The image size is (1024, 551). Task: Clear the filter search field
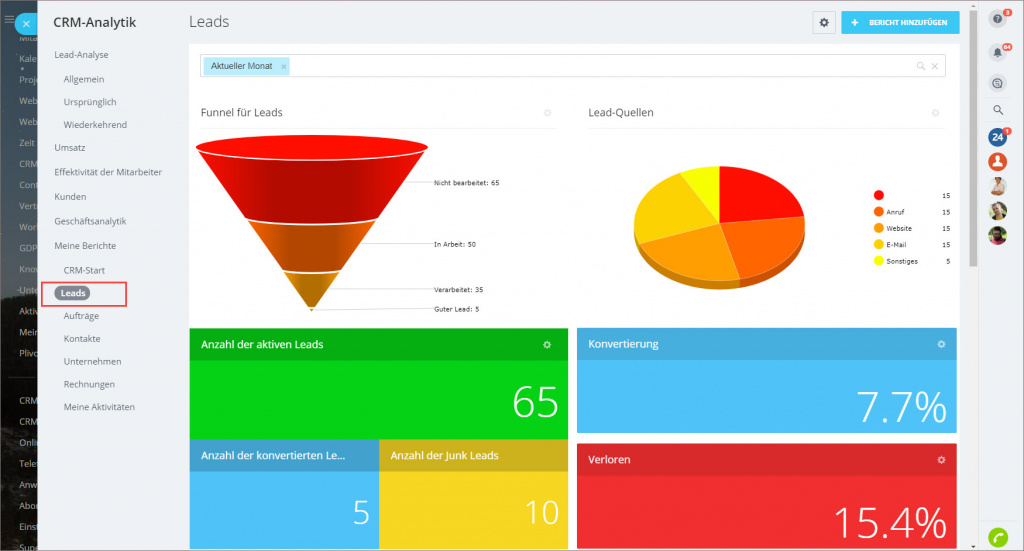click(x=935, y=66)
